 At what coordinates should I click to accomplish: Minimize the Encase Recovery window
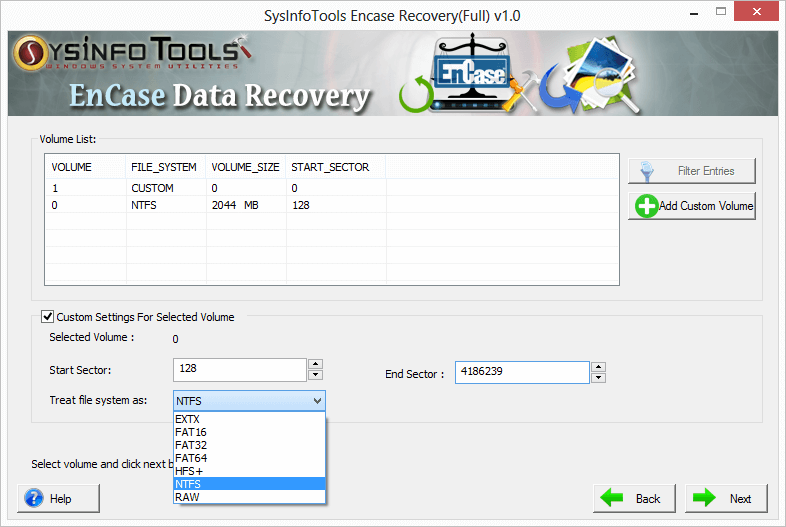(x=694, y=13)
